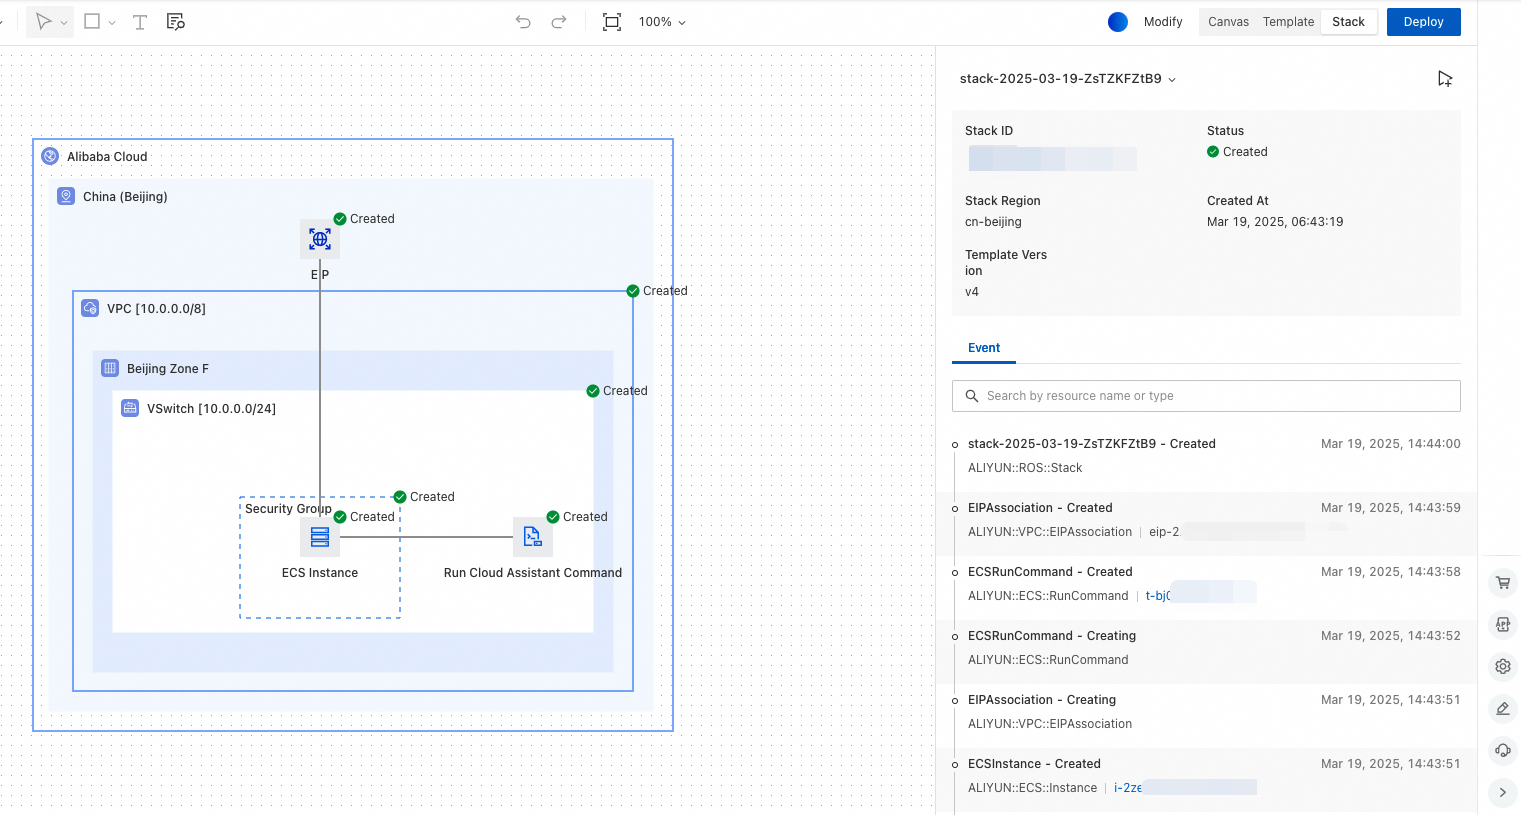Click the Run Command Created status check
The width and height of the screenshot is (1521, 815).
point(553,517)
